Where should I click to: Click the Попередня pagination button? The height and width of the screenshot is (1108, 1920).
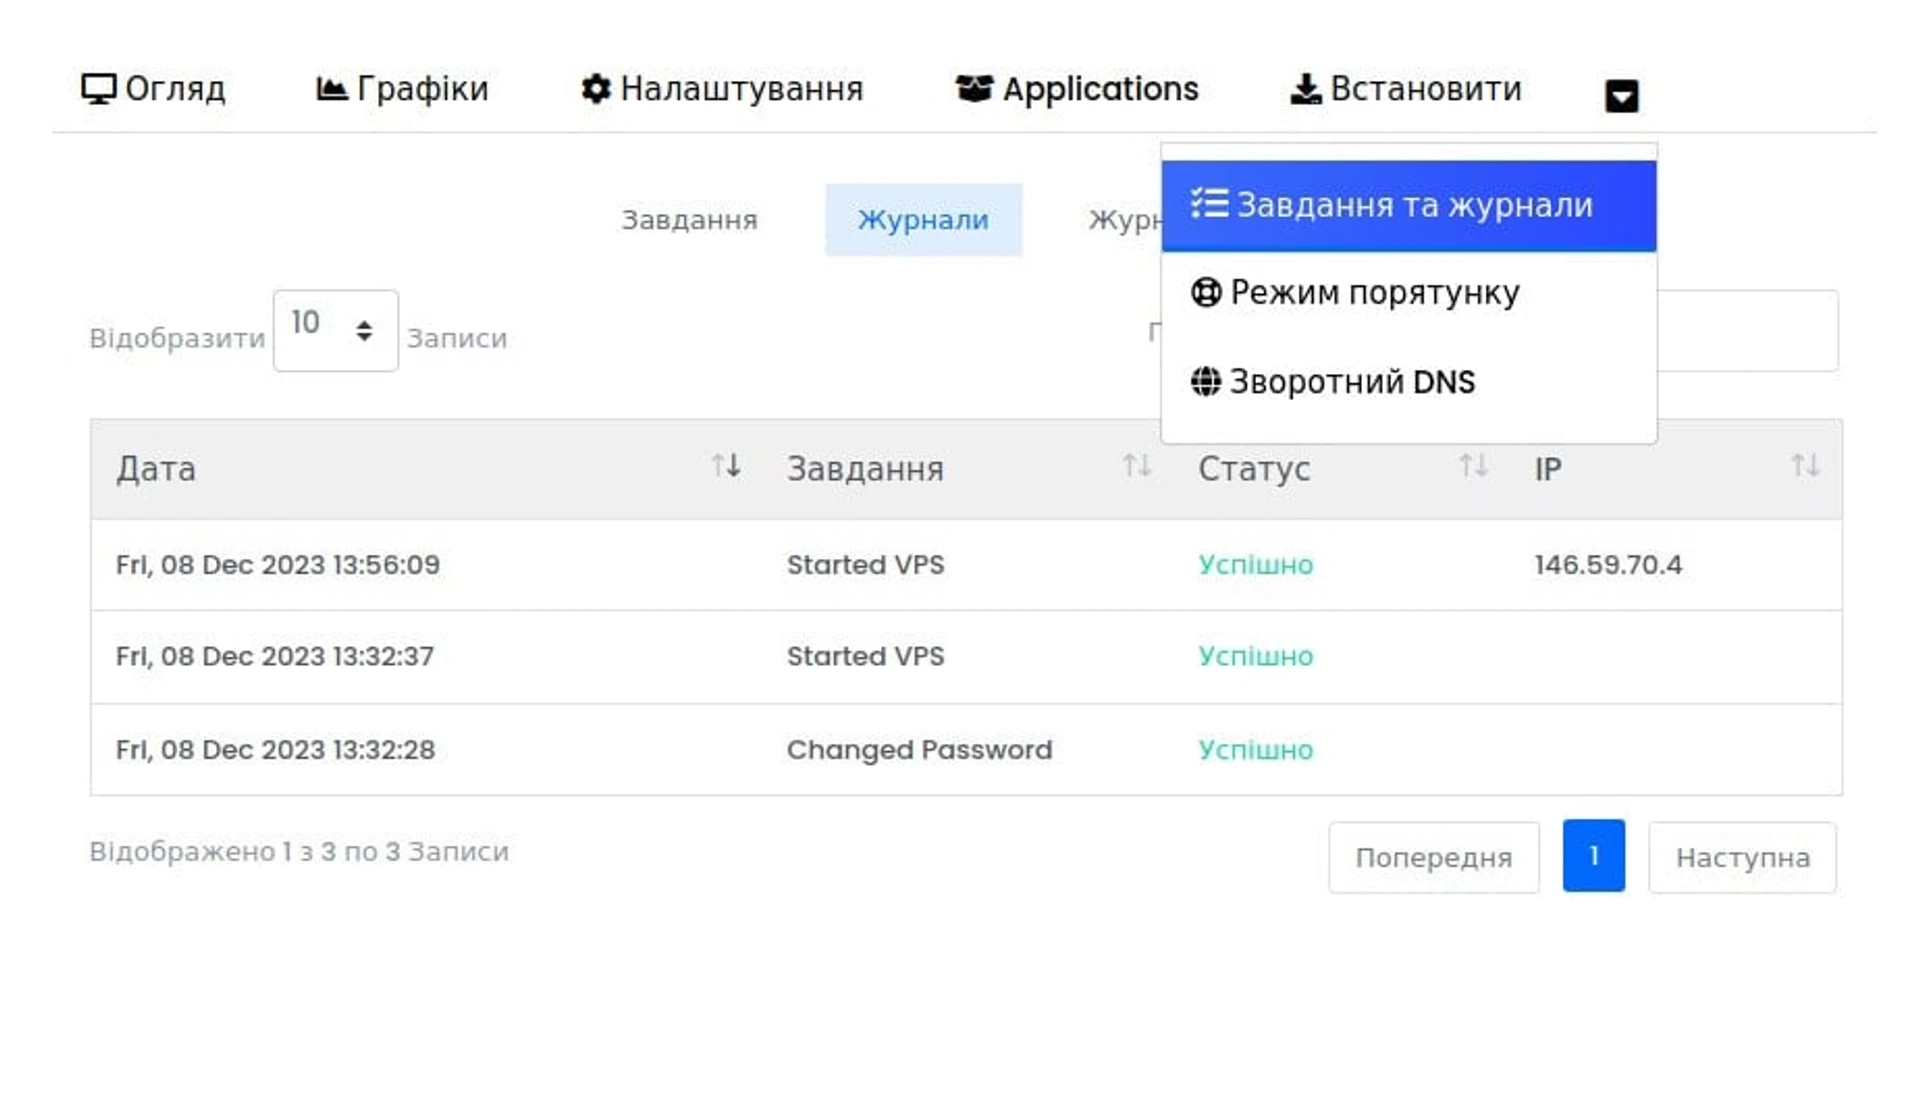1433,857
